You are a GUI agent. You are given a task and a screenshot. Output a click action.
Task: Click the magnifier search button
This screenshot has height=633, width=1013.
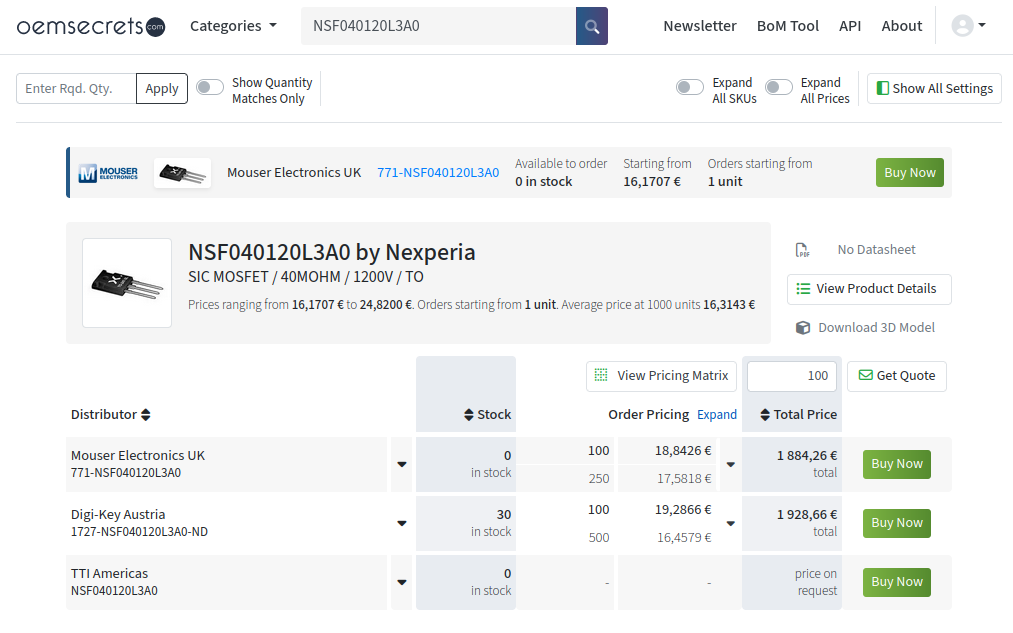(x=591, y=26)
